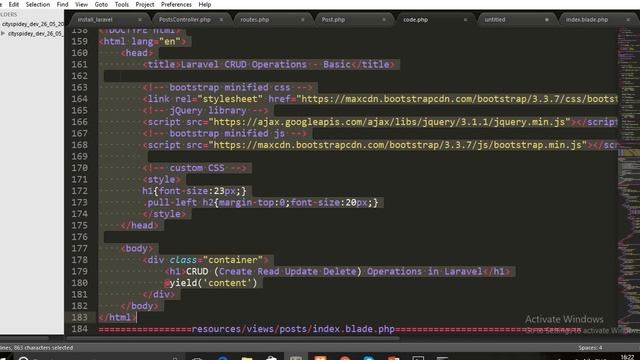Click the horizontal scrollbar below the editor
This screenshot has height=360, width=640.
(233, 338)
